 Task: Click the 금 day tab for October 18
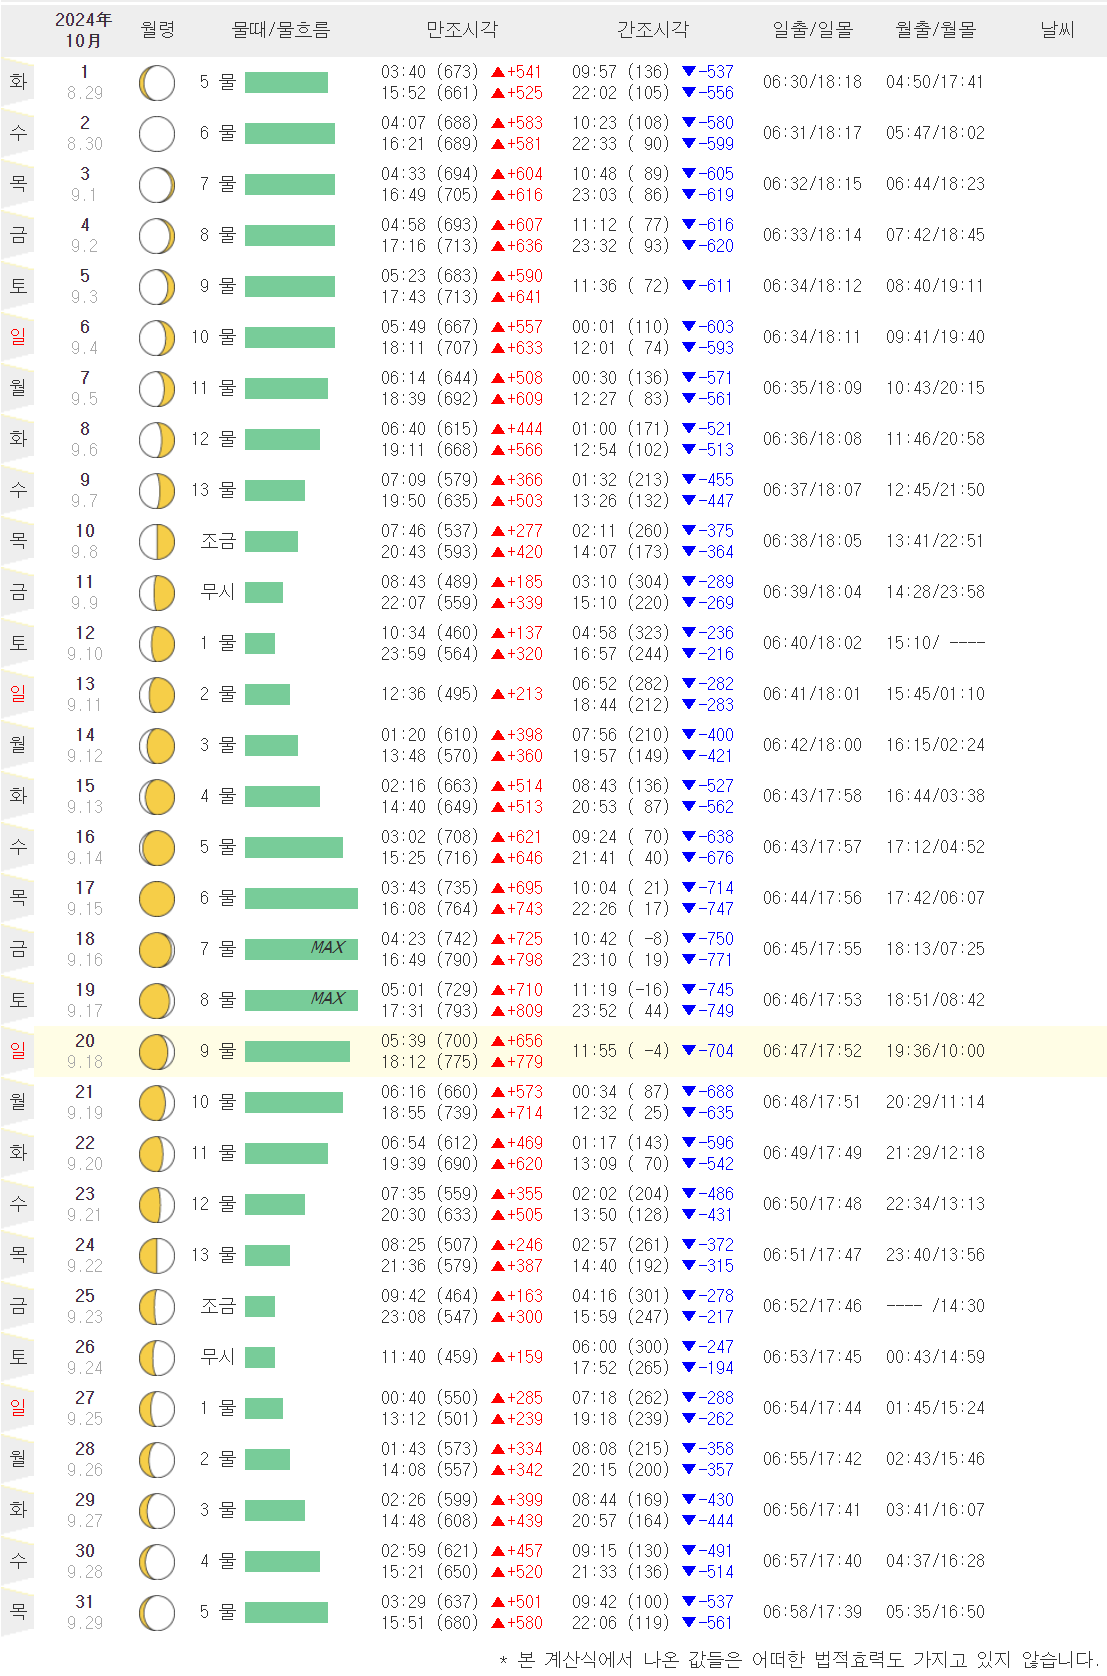[18, 948]
